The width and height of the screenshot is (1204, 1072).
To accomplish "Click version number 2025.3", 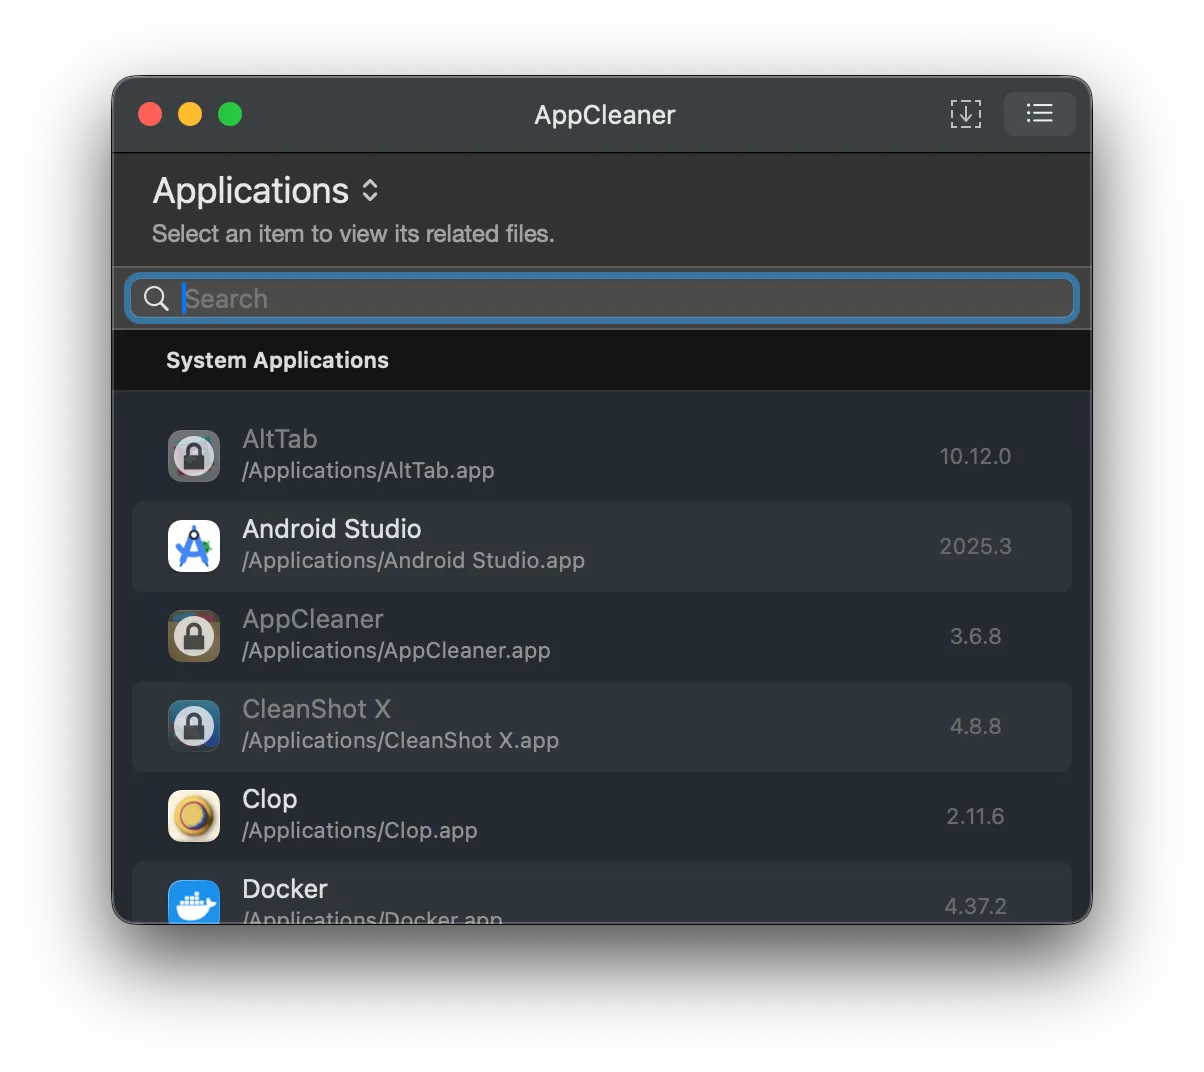I will [975, 546].
